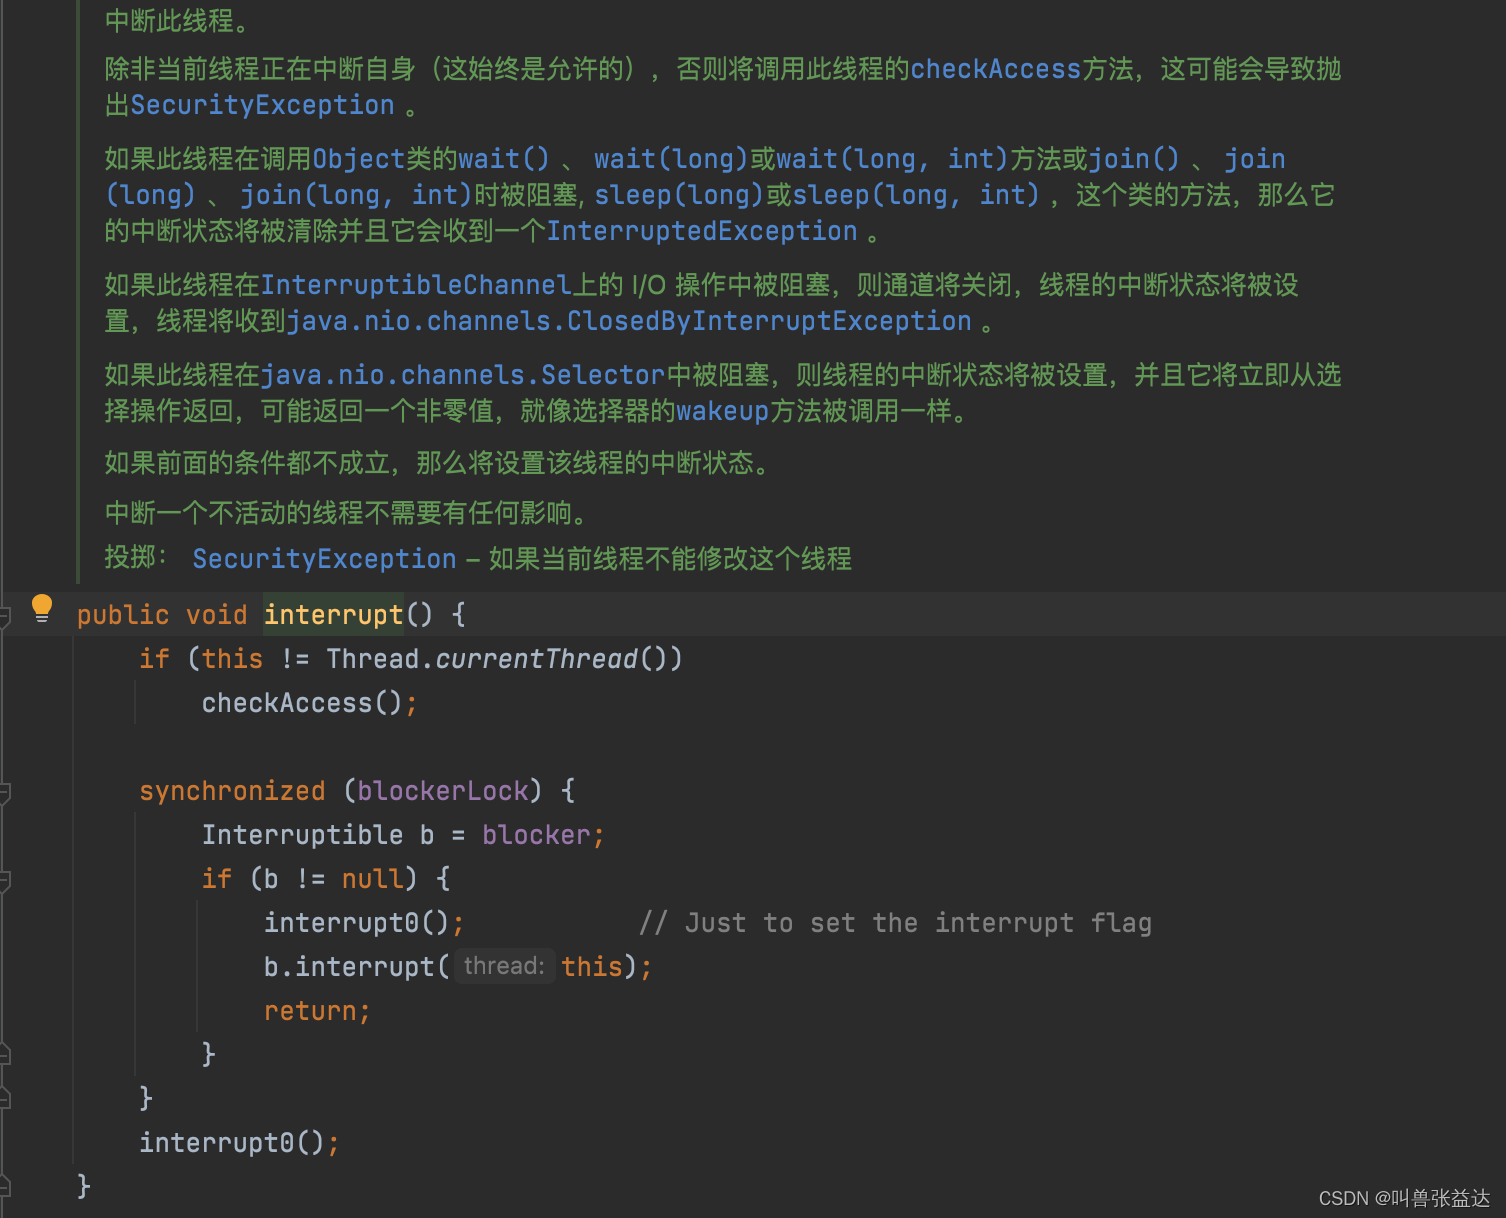The image size is (1506, 1218).
Task: Click the final interrupt0() call before the closing brace
Action: tap(232, 1143)
